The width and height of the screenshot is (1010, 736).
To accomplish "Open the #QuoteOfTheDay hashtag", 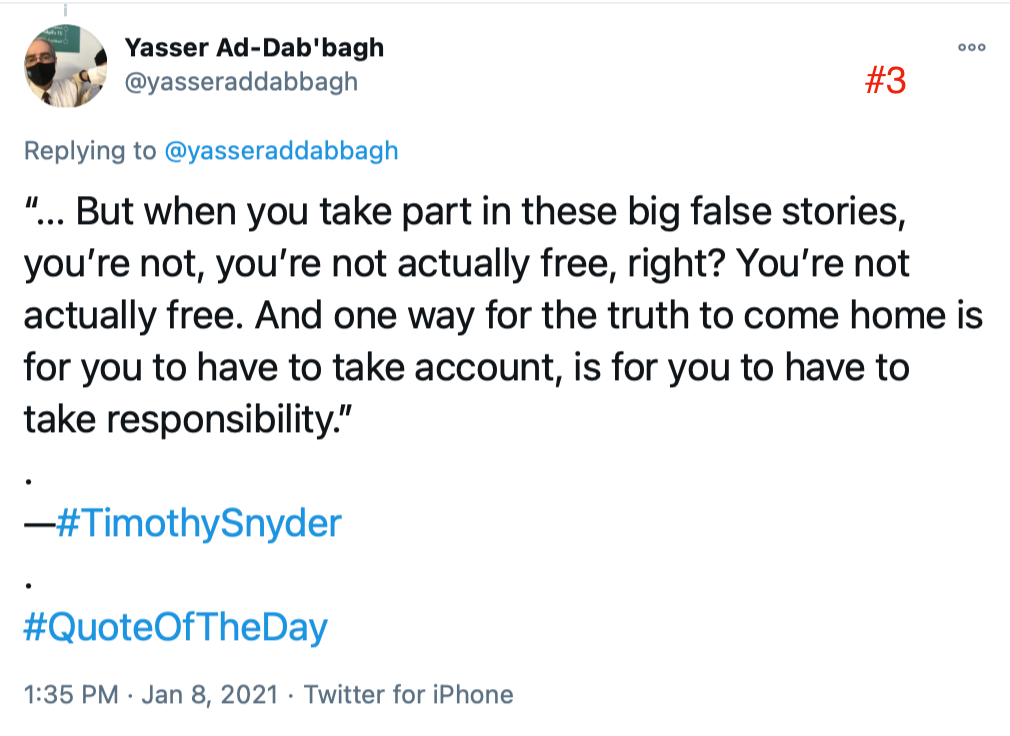I will [x=176, y=628].
